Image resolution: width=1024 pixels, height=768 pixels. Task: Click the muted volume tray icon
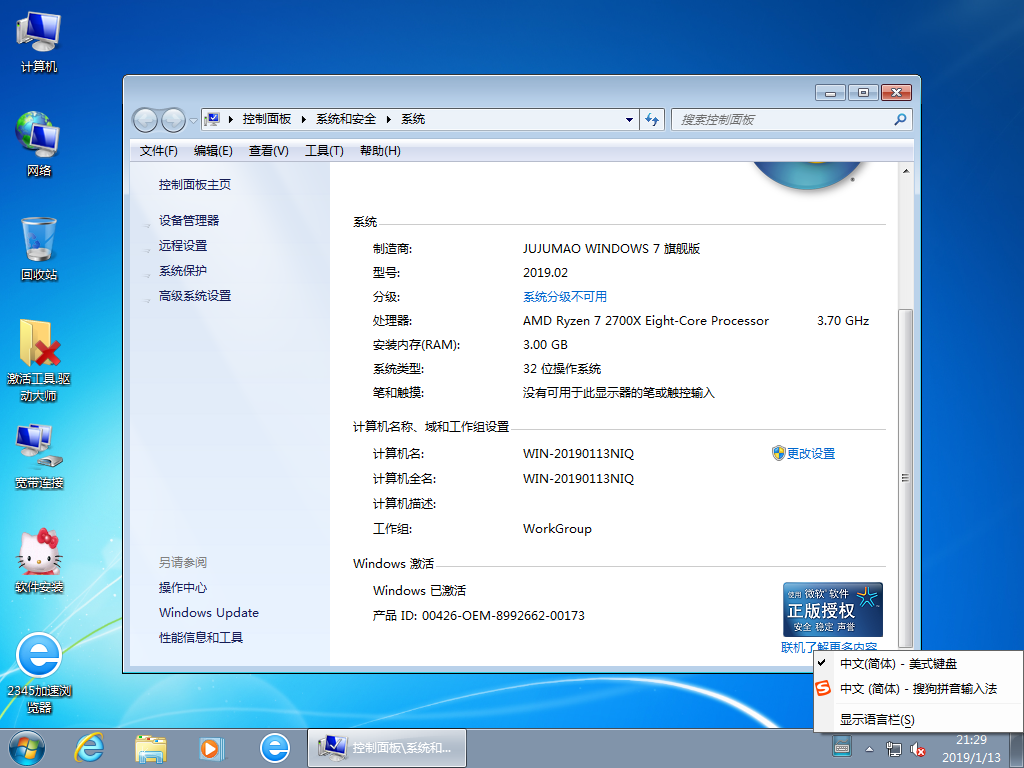point(918,748)
